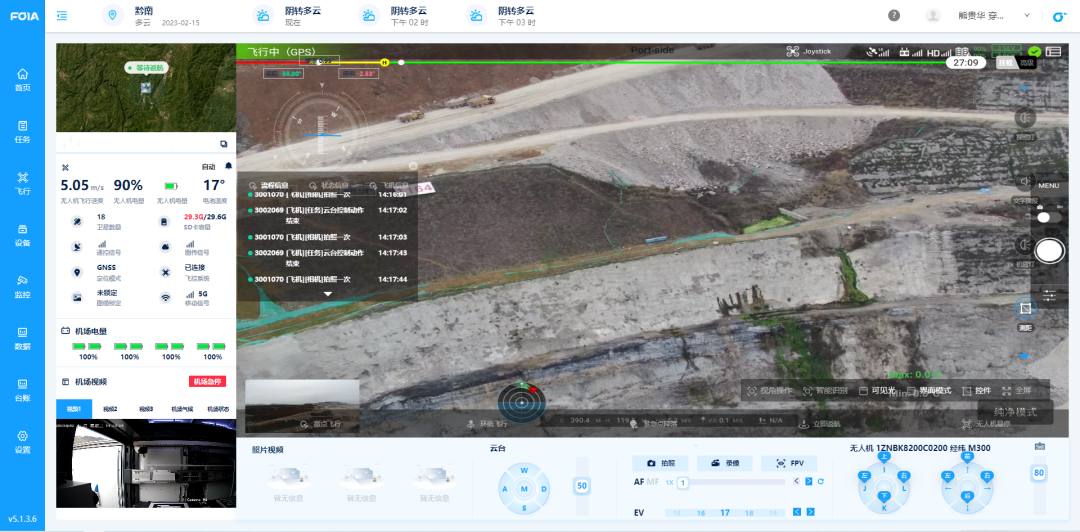Open the 飞行 (Flight) sidebar page
This screenshot has height=532, width=1080.
pyautogui.click(x=22, y=182)
